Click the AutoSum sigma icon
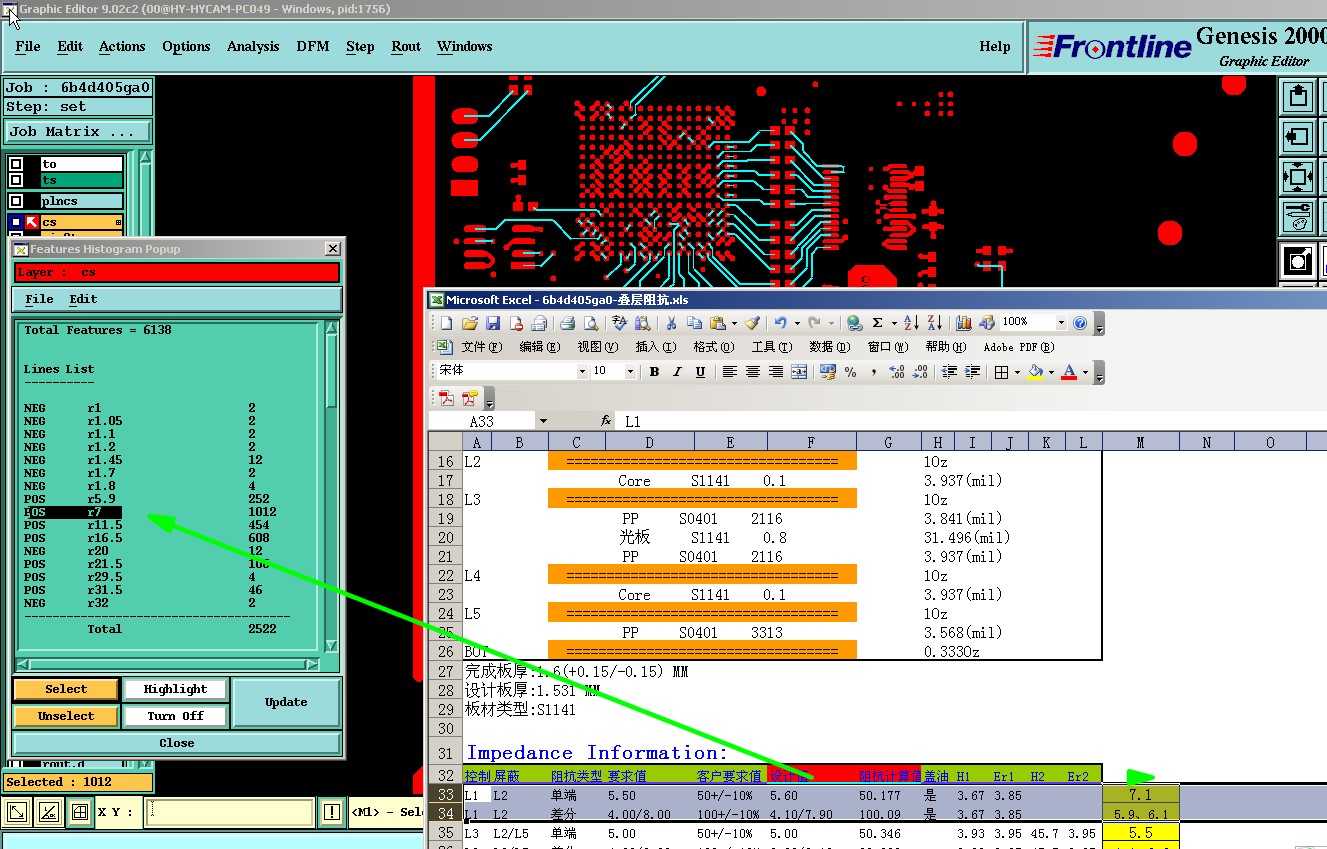This screenshot has height=849, width=1327. (x=878, y=323)
